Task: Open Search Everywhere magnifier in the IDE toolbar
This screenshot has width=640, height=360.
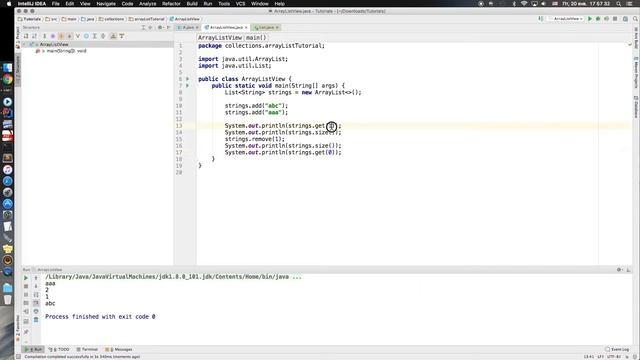Action: (x=636, y=19)
